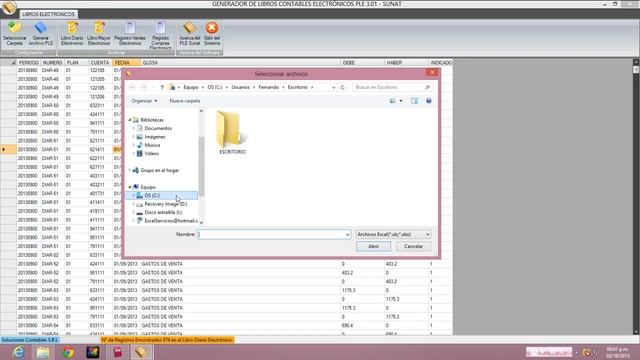Image resolution: width=640 pixels, height=360 pixels.
Task: Click the Abrir button
Action: 373,247
